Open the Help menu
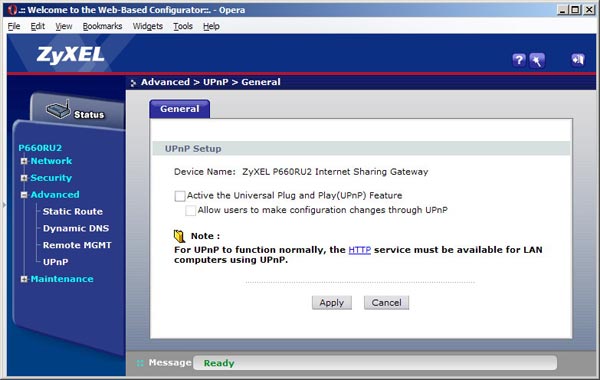 click(x=211, y=26)
